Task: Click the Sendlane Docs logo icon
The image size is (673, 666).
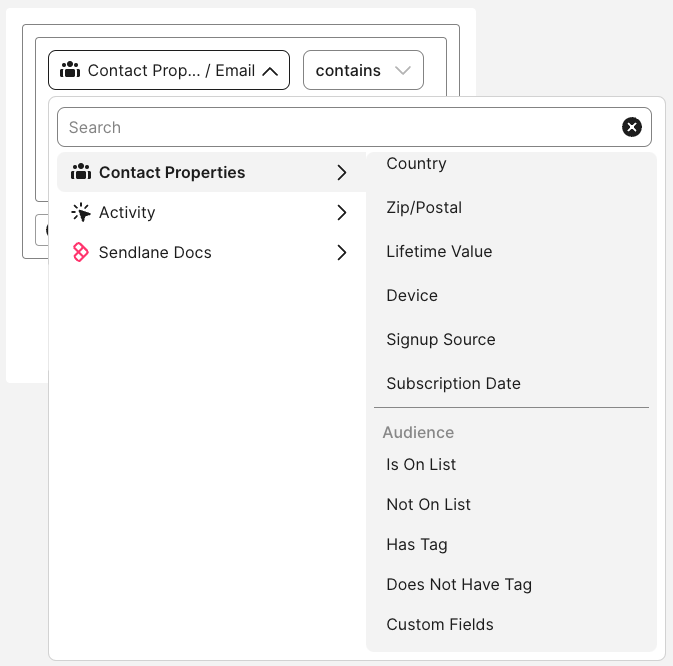Action: pyautogui.click(x=81, y=252)
